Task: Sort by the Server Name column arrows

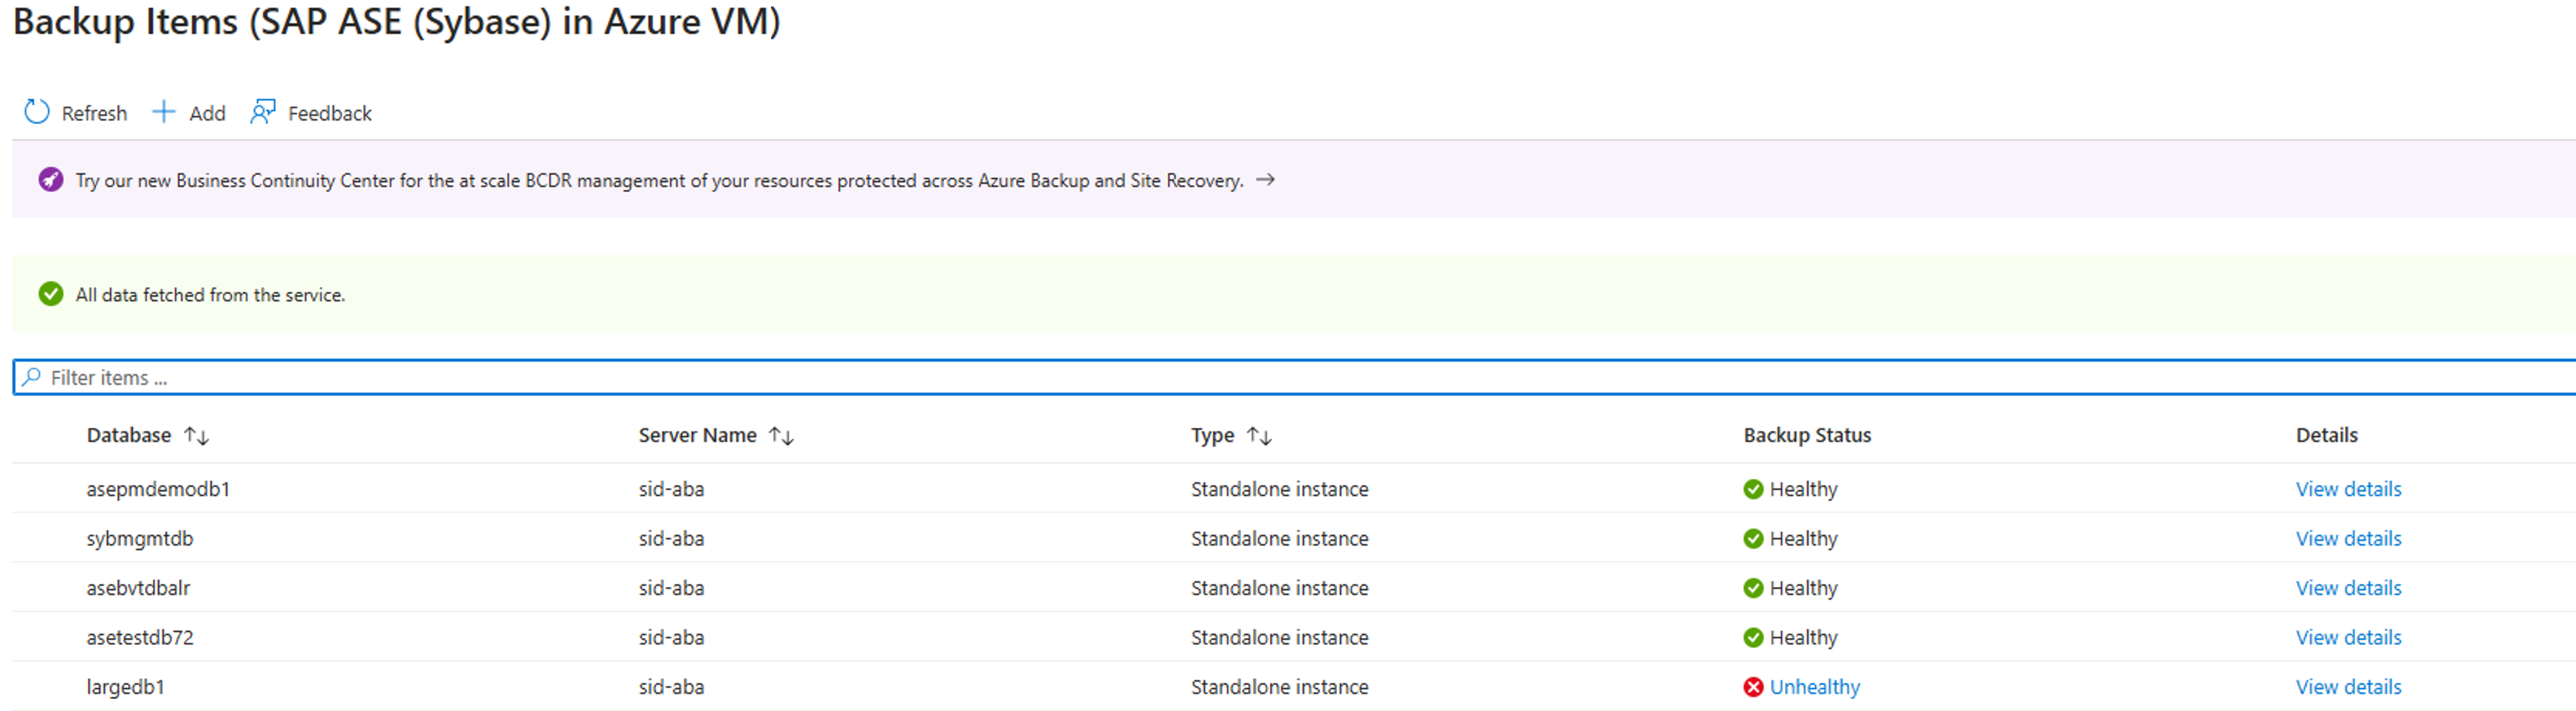Action: point(781,436)
